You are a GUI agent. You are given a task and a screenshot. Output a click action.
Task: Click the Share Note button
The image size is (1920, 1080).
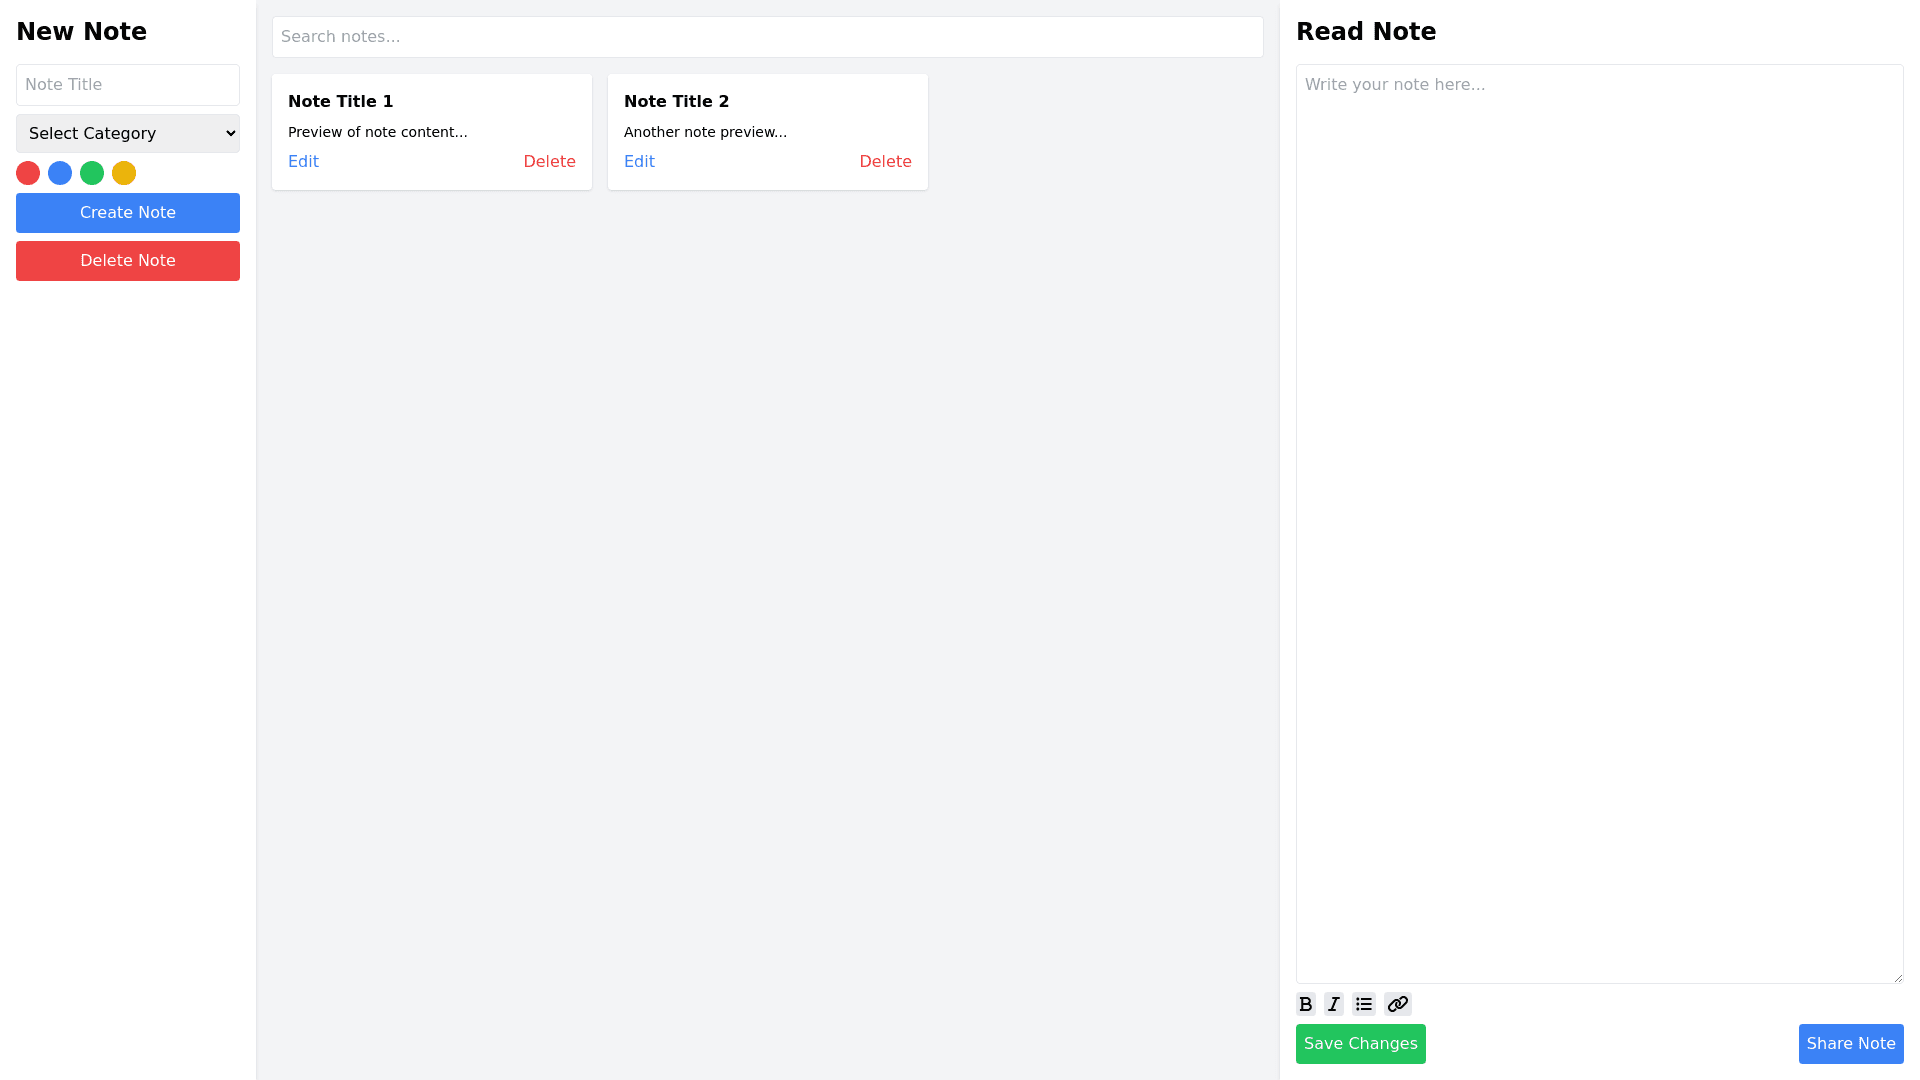(1850, 1044)
